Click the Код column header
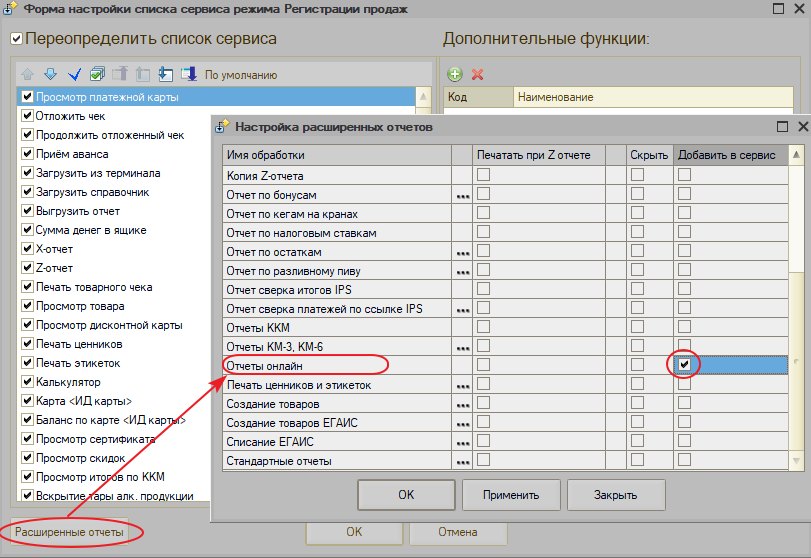The height and width of the screenshot is (558, 811). click(478, 97)
